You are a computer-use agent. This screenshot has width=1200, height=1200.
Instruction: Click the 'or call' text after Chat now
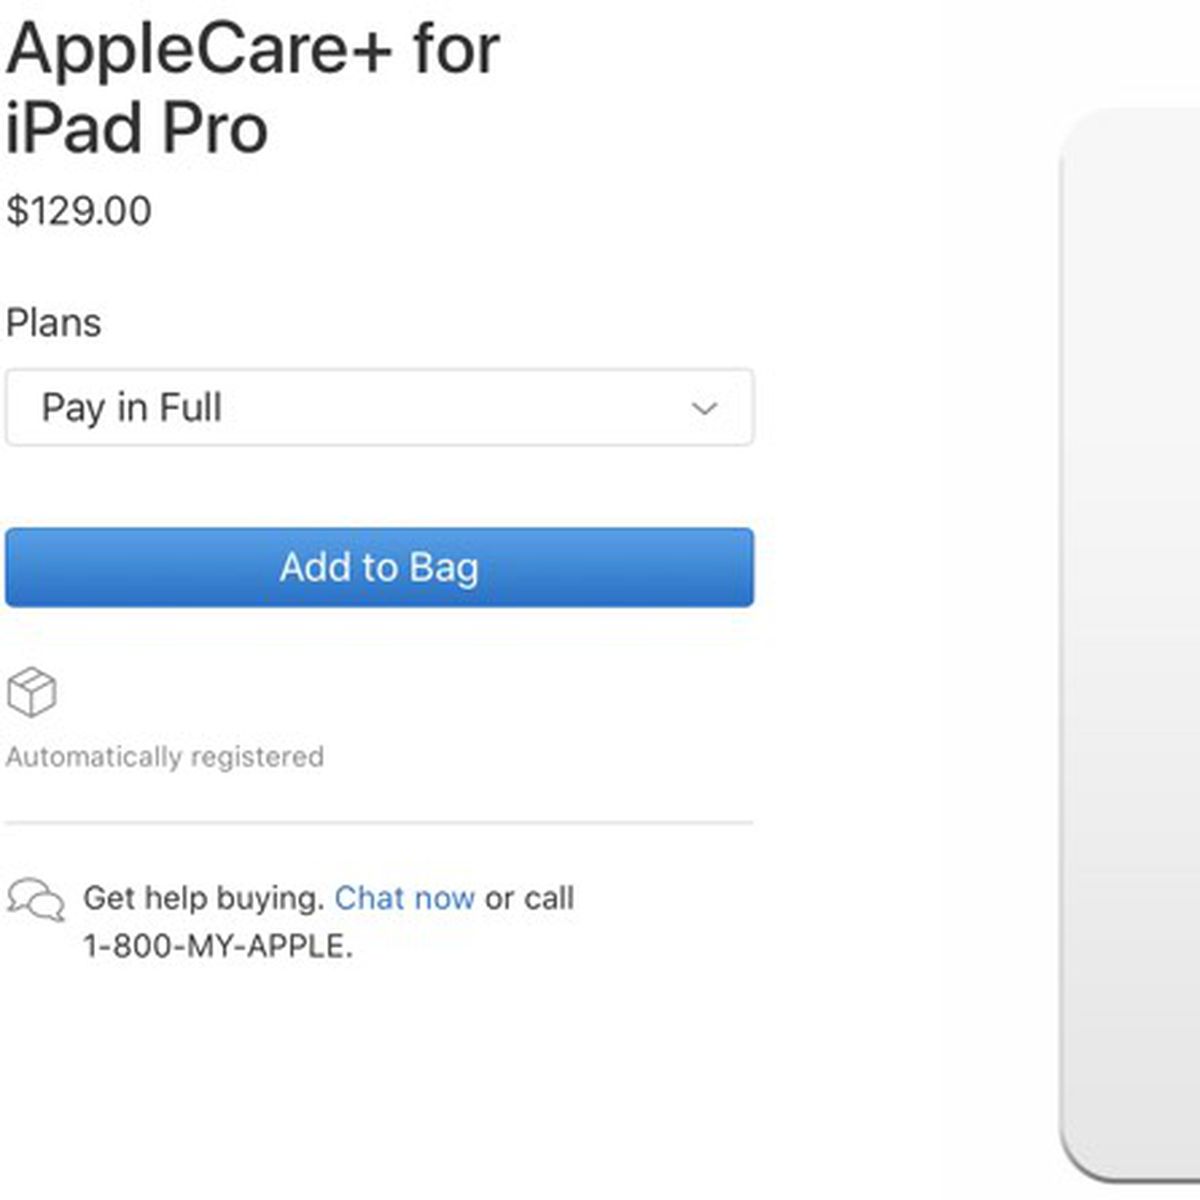529,898
